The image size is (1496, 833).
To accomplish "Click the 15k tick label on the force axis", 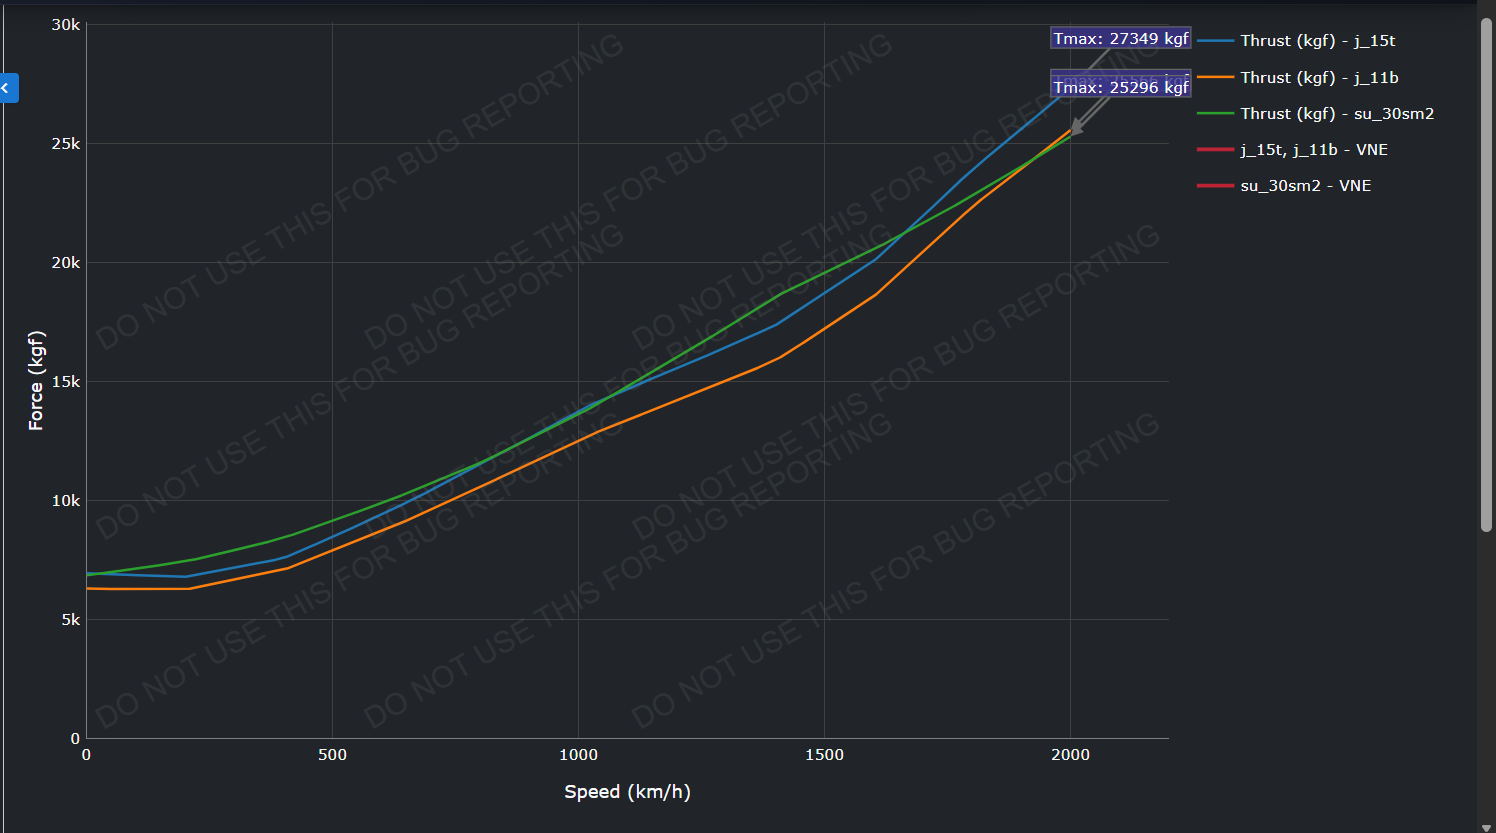I will [x=66, y=382].
